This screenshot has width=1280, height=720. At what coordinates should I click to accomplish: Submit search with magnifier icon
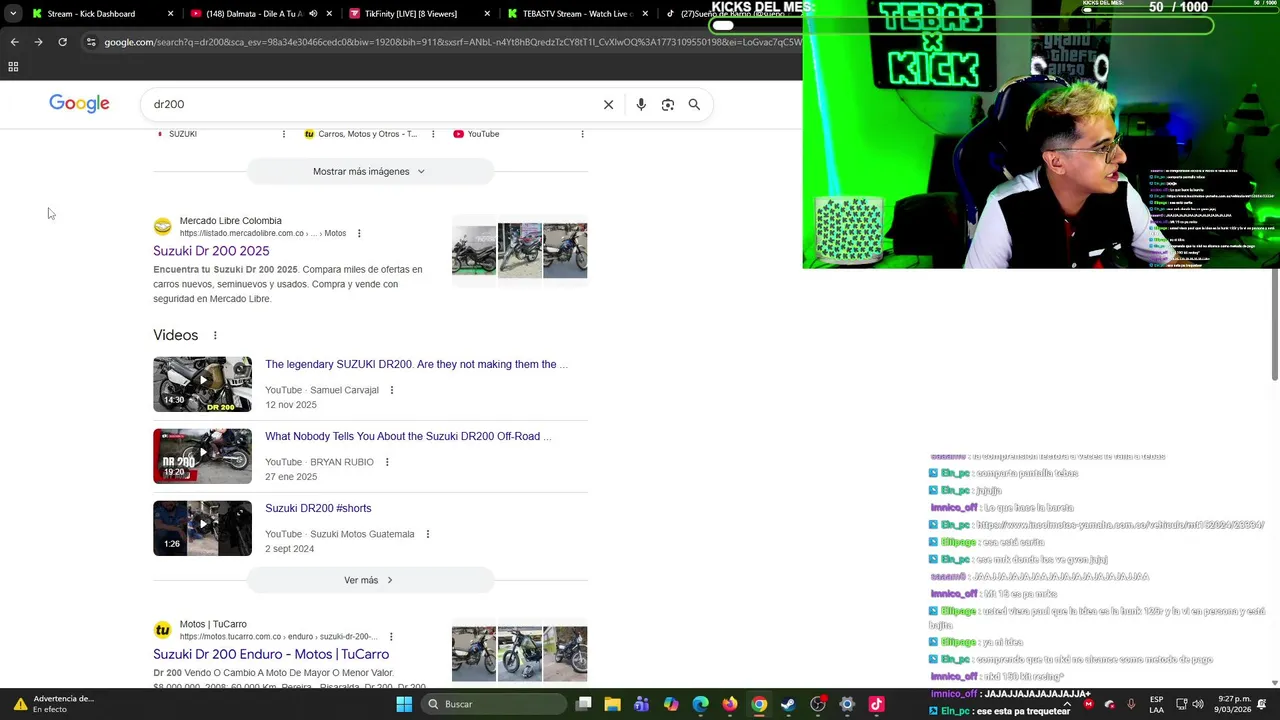[694, 104]
